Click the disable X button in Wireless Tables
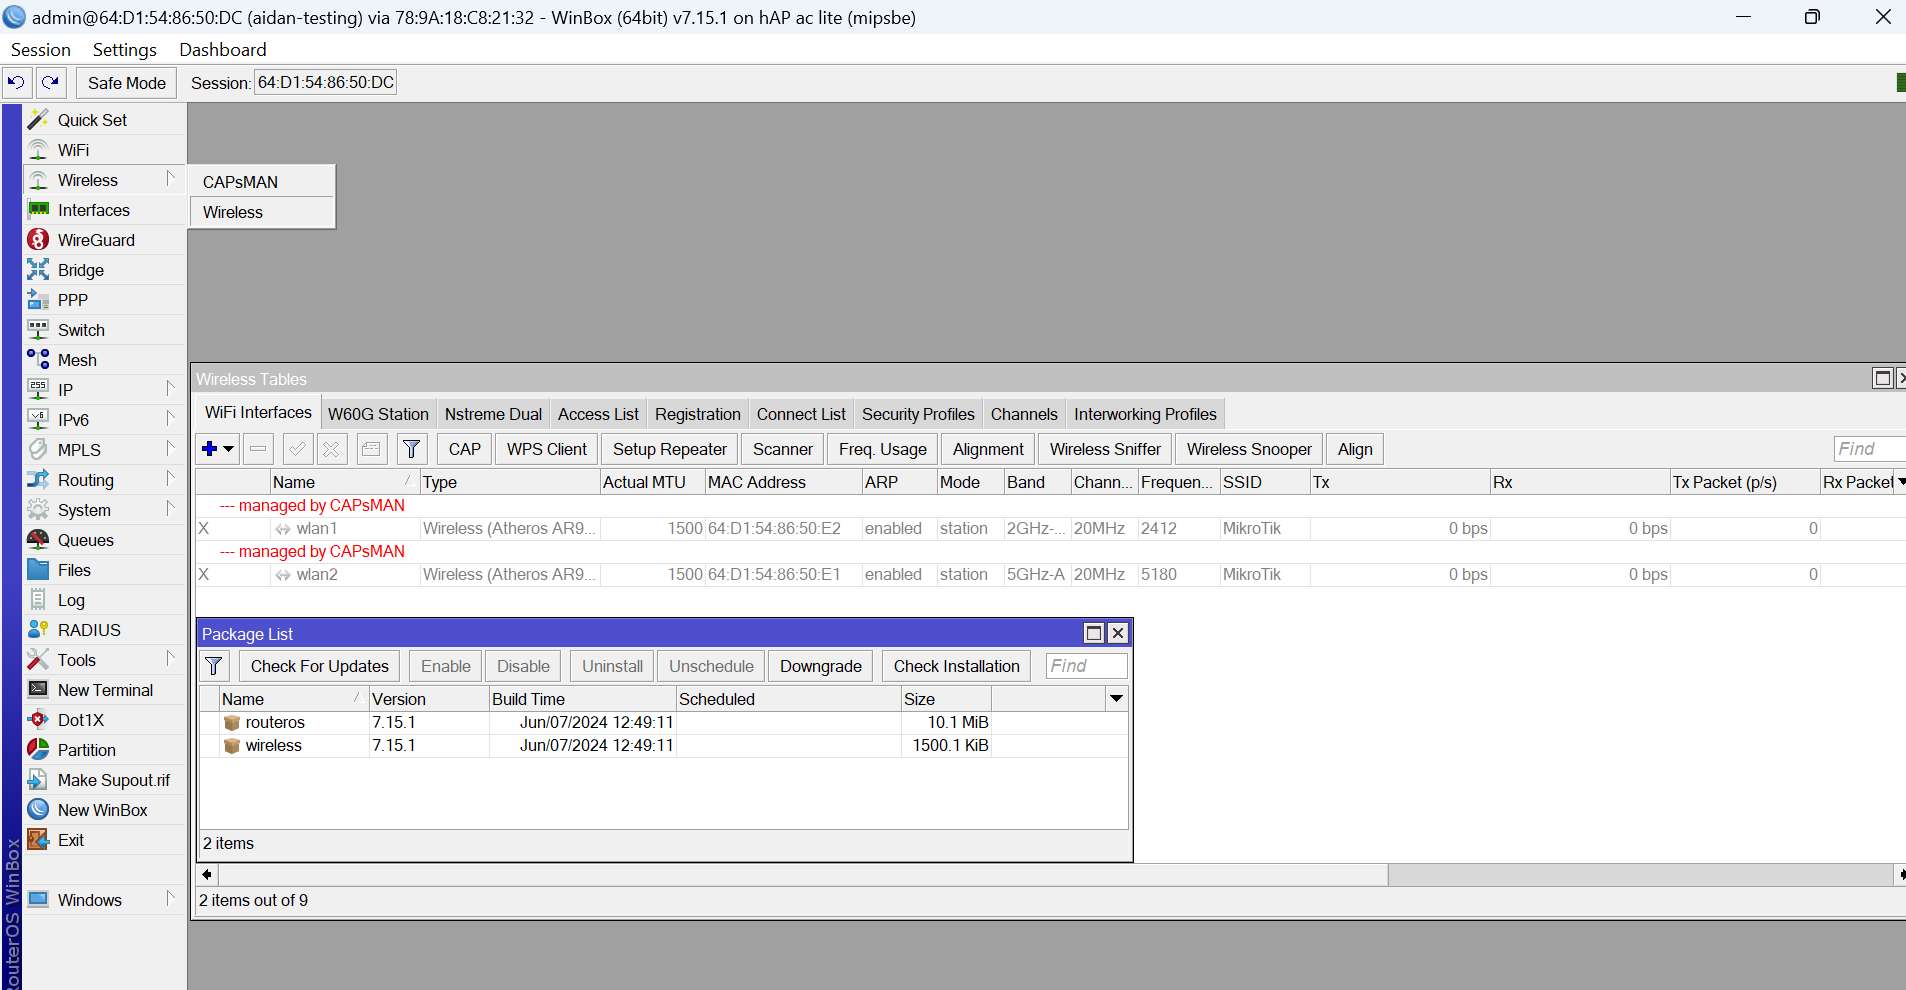 pyautogui.click(x=331, y=449)
